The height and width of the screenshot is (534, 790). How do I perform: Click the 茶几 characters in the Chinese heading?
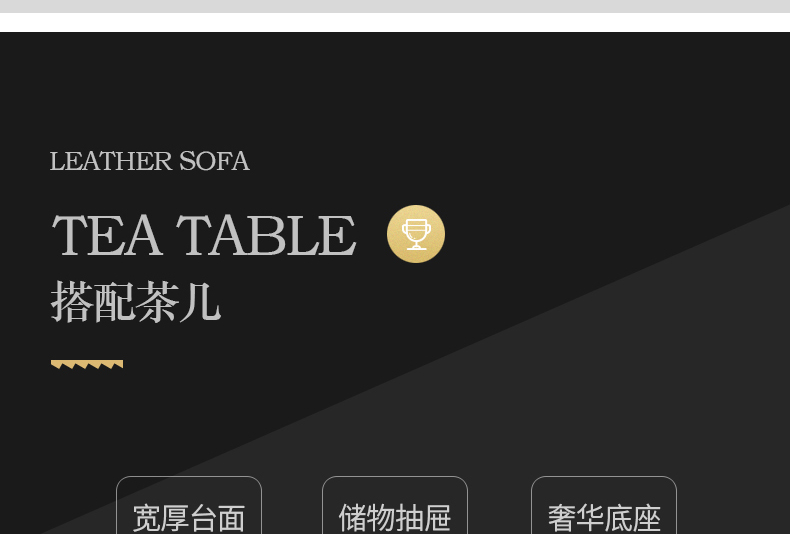178,302
